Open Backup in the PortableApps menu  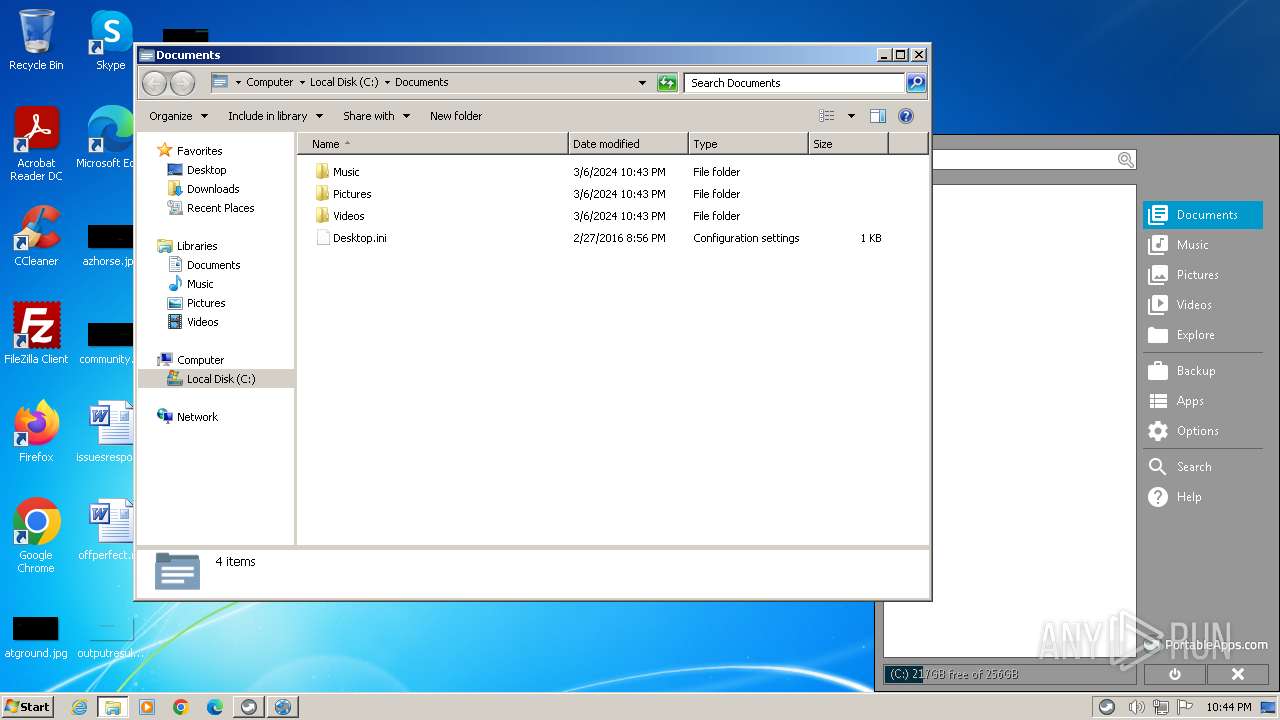(x=1202, y=371)
